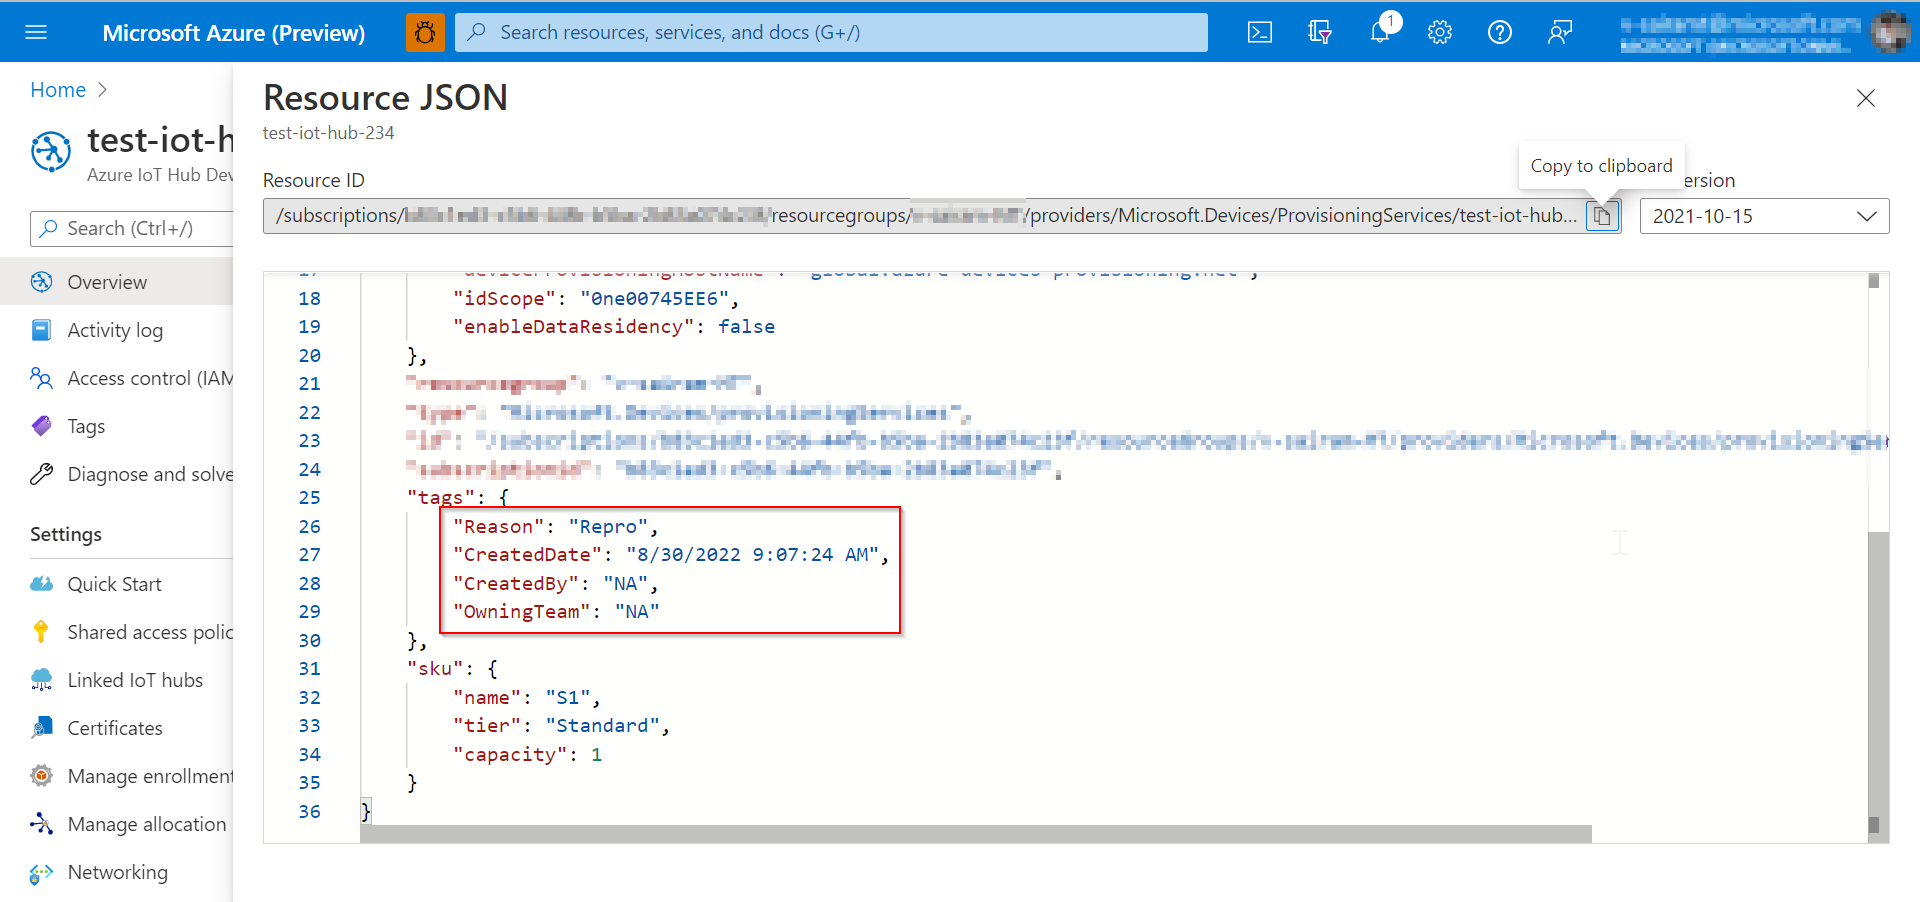Screen dimensions: 1920x902
Task: Click the bug report icon
Action: (425, 32)
